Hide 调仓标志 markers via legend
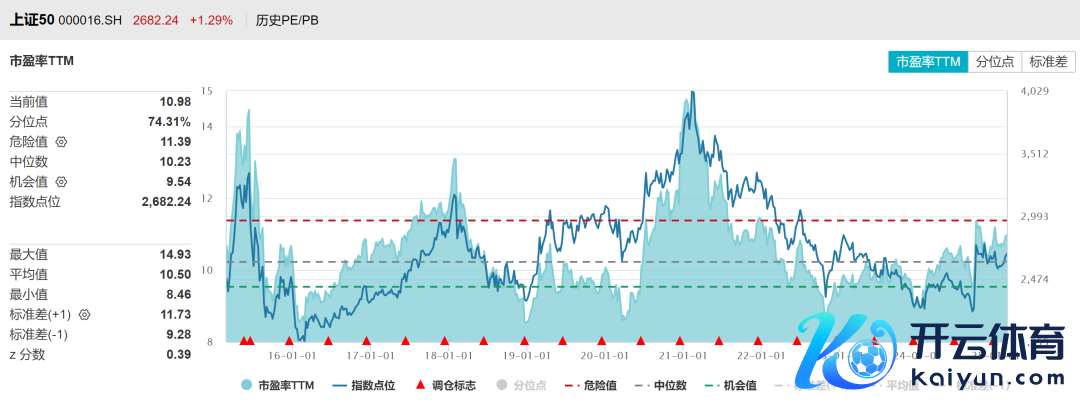The image size is (1080, 411). click(445, 385)
